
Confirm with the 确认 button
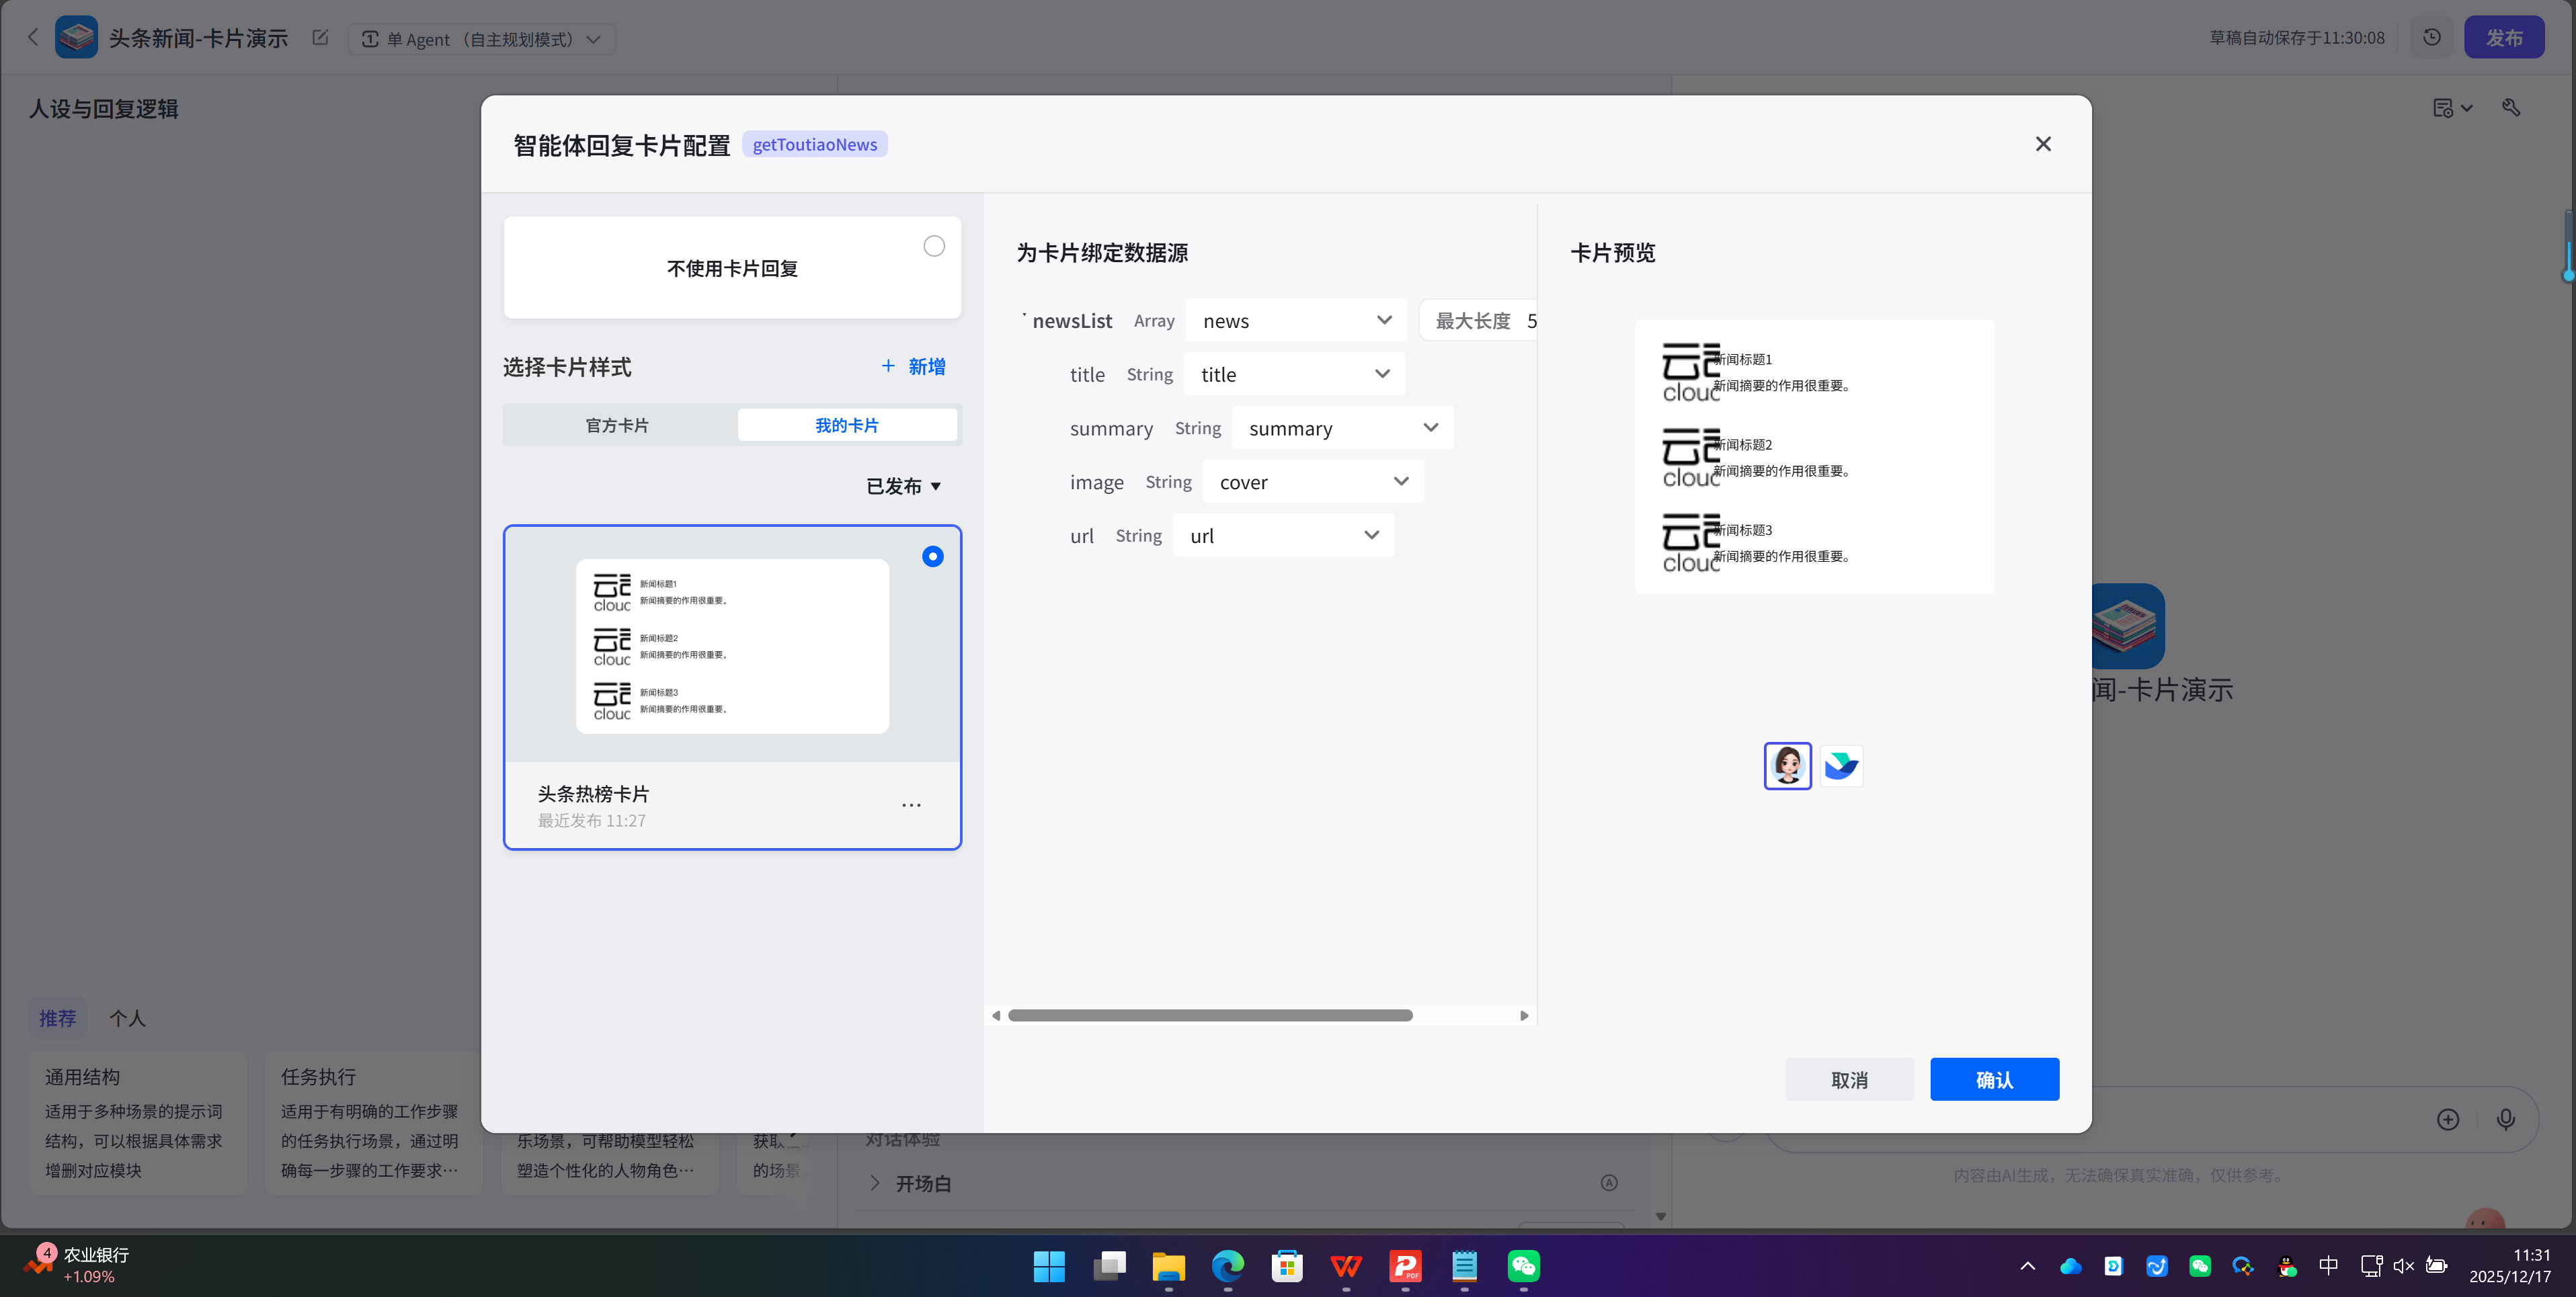[x=1994, y=1079]
